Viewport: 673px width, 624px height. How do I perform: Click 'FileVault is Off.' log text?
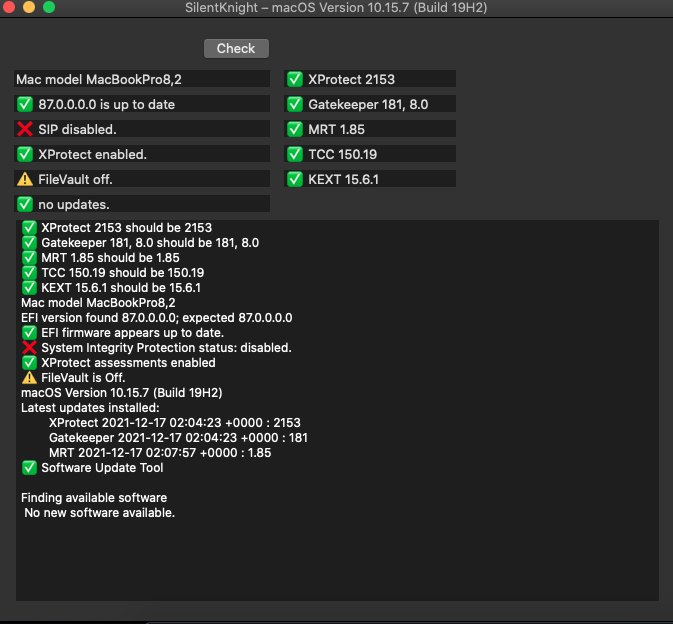click(83, 378)
